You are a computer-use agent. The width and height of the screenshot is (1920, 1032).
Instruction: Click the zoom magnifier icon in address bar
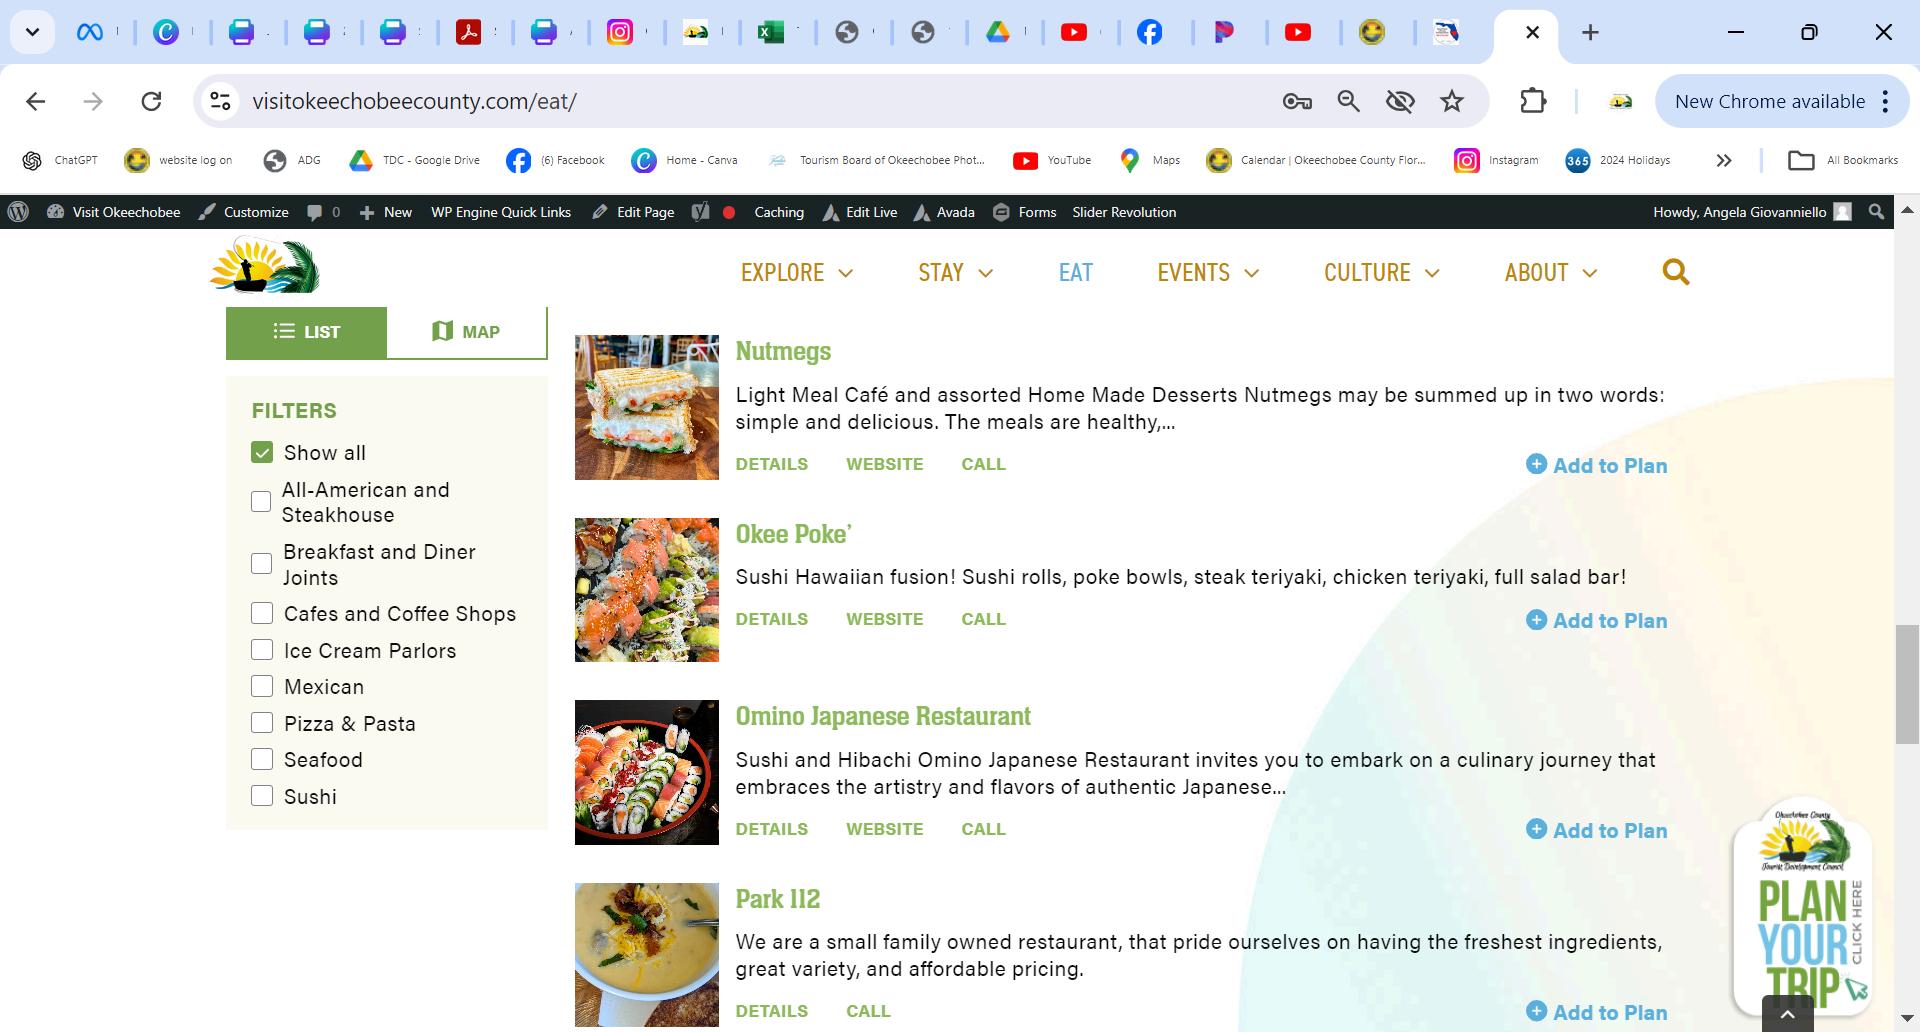[1349, 101]
